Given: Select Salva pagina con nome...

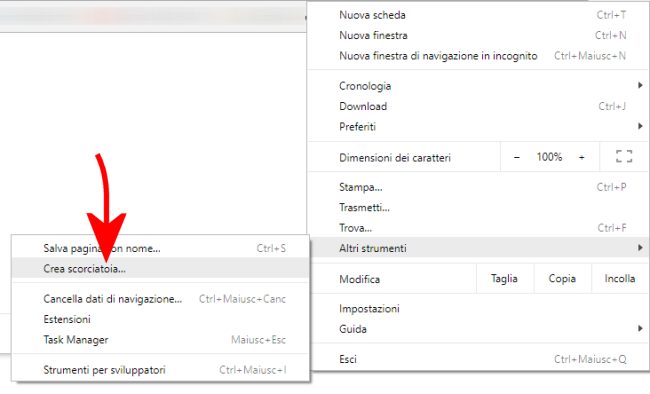Looking at the screenshot, I should (160, 248).
